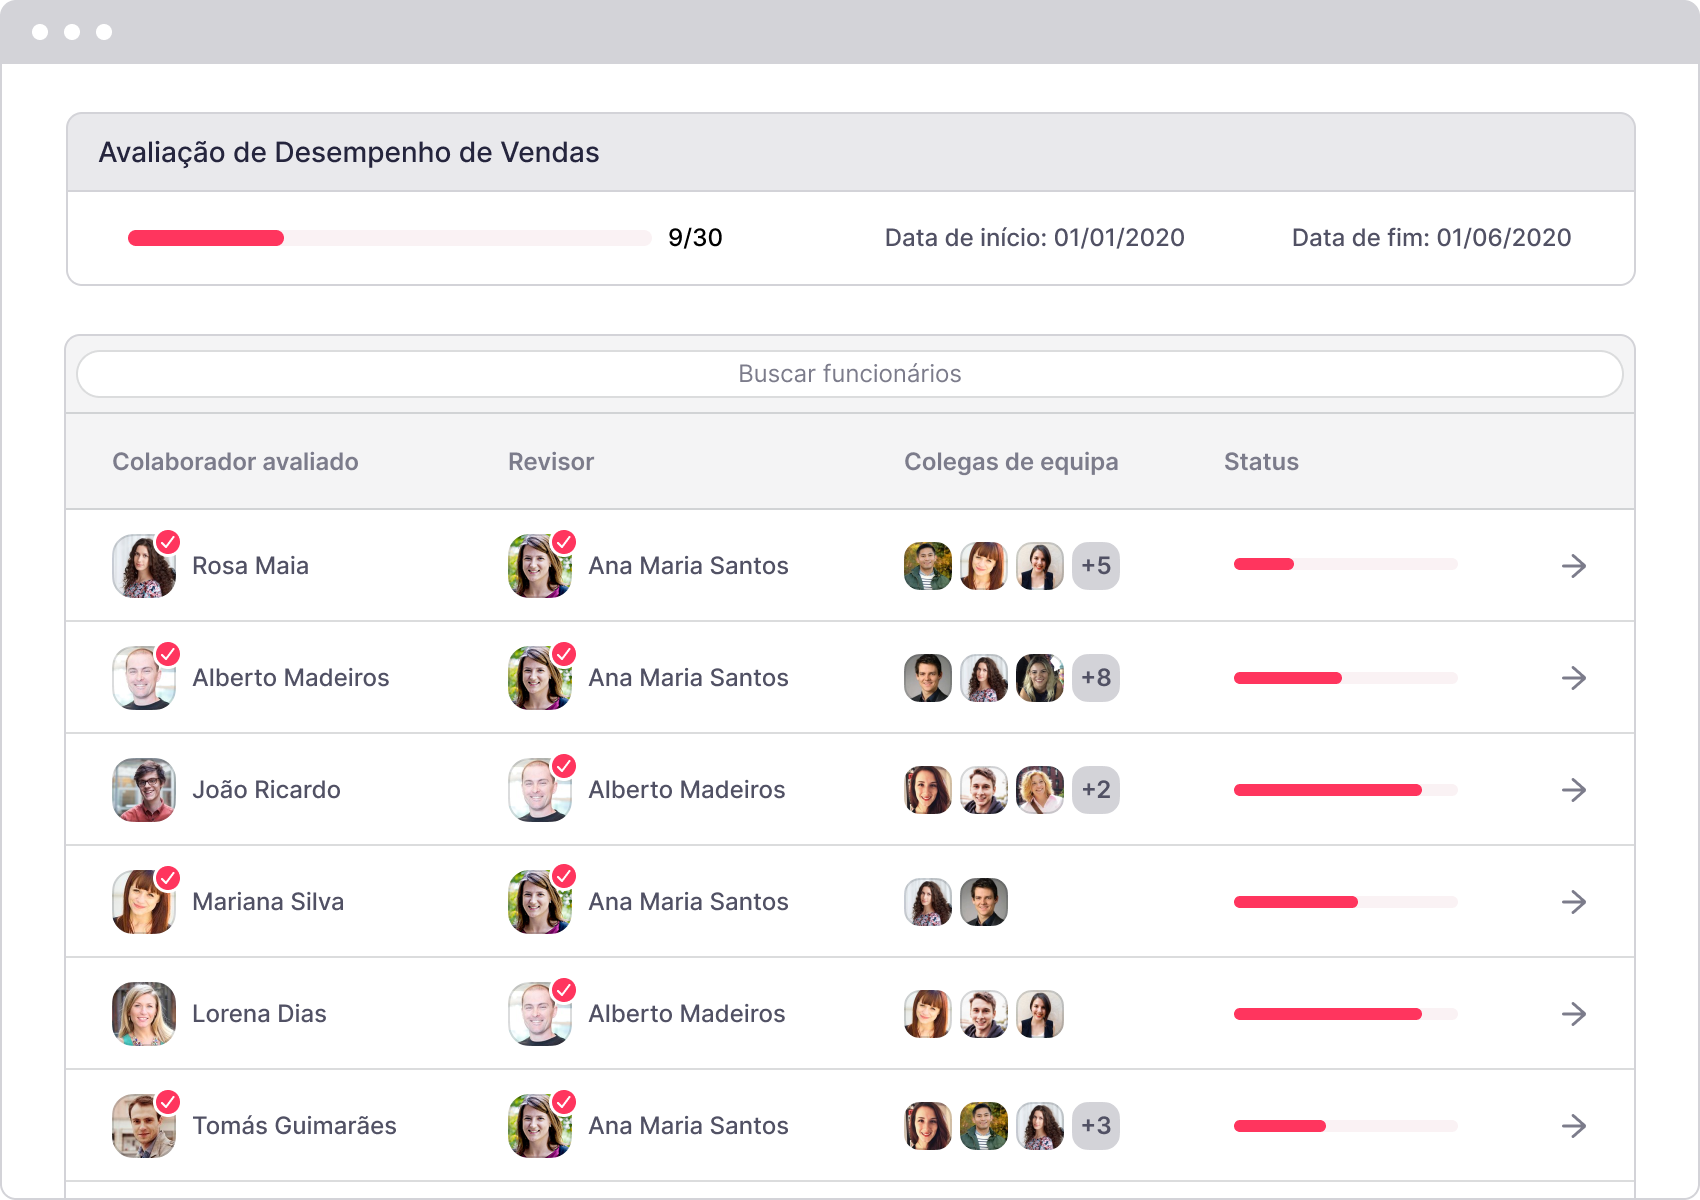
Task: Click the name João Ricardo
Action: click(x=266, y=790)
